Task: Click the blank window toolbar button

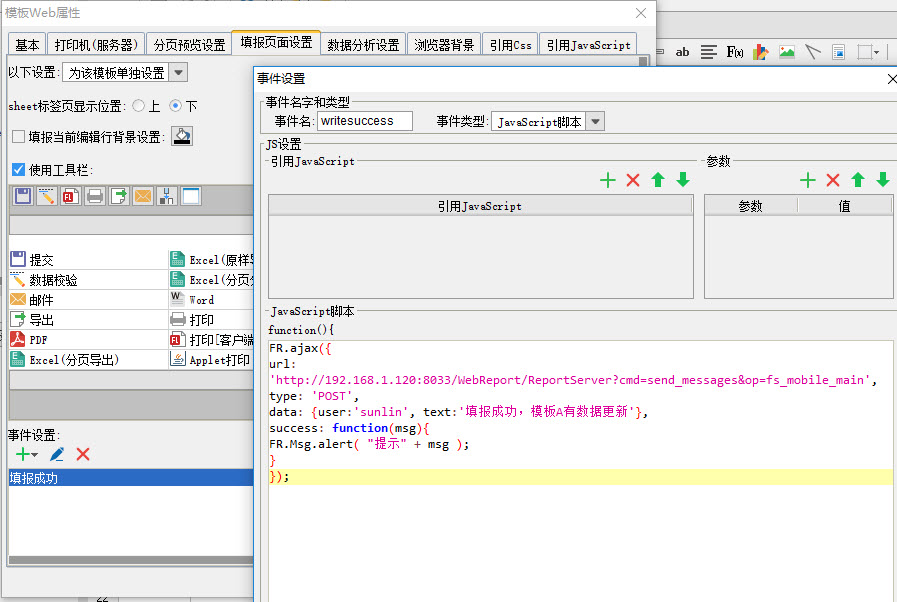Action: pyautogui.click(x=191, y=196)
